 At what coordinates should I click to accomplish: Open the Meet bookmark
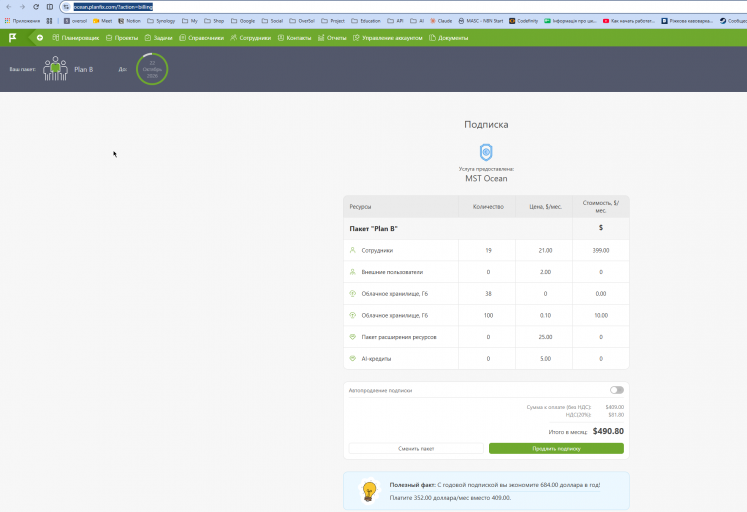(x=102, y=21)
